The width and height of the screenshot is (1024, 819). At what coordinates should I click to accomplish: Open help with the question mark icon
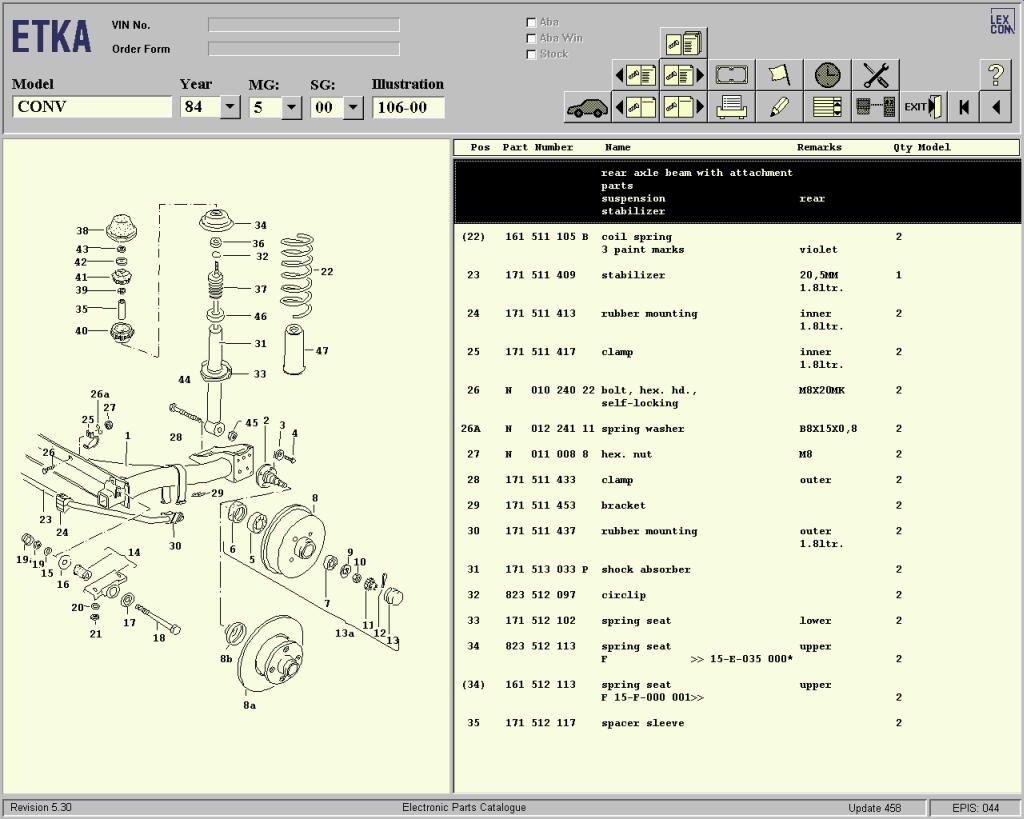[995, 75]
